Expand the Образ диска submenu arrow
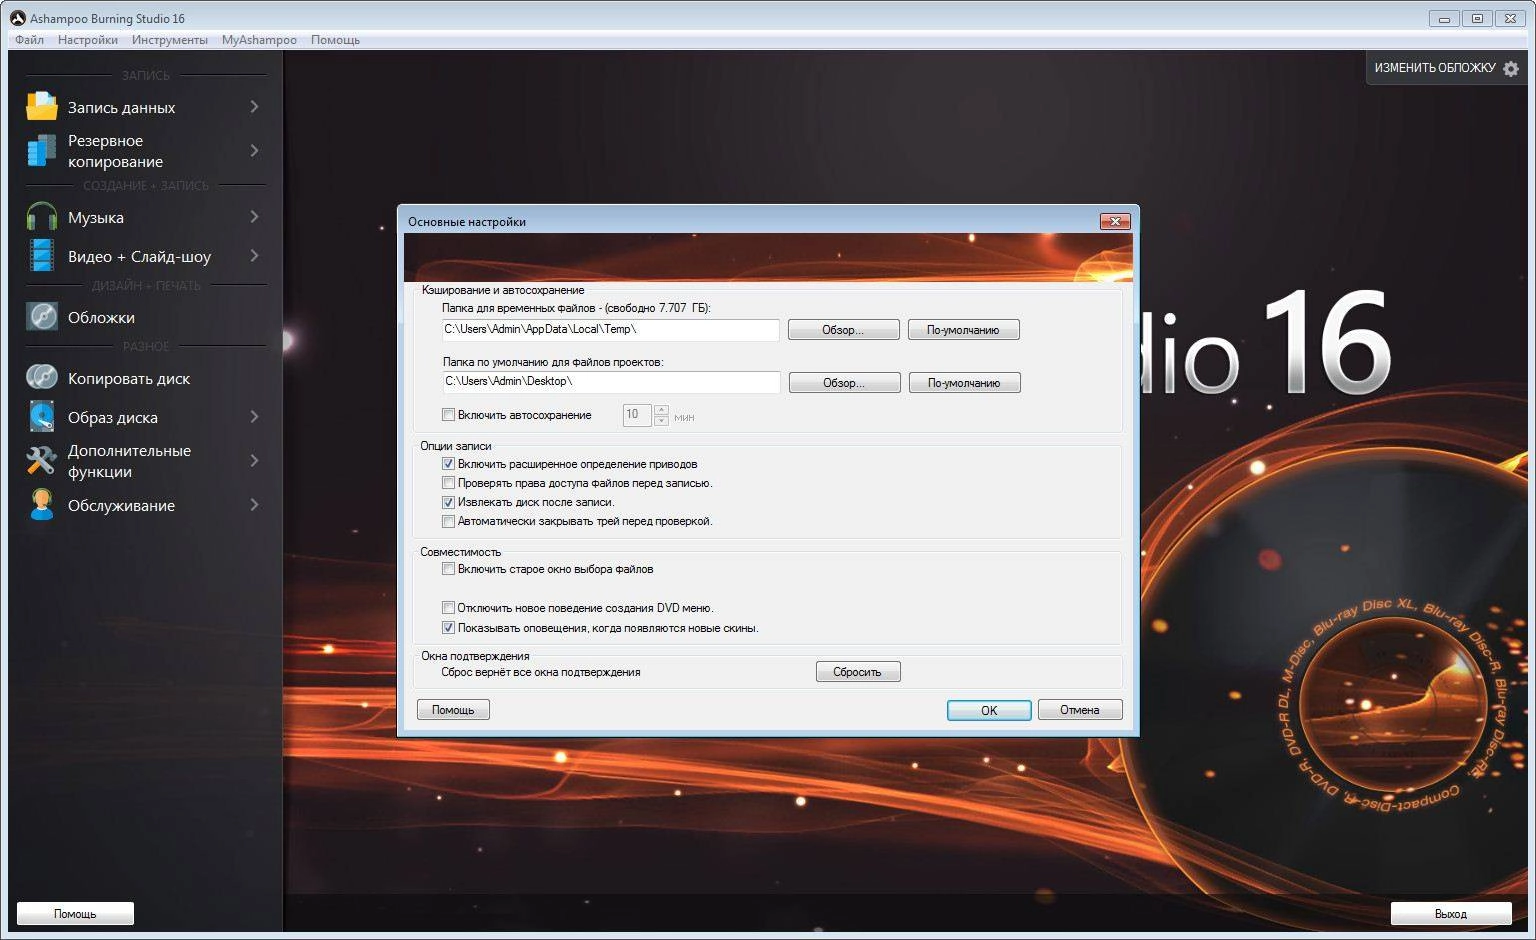The image size is (1536, 940). (x=254, y=417)
